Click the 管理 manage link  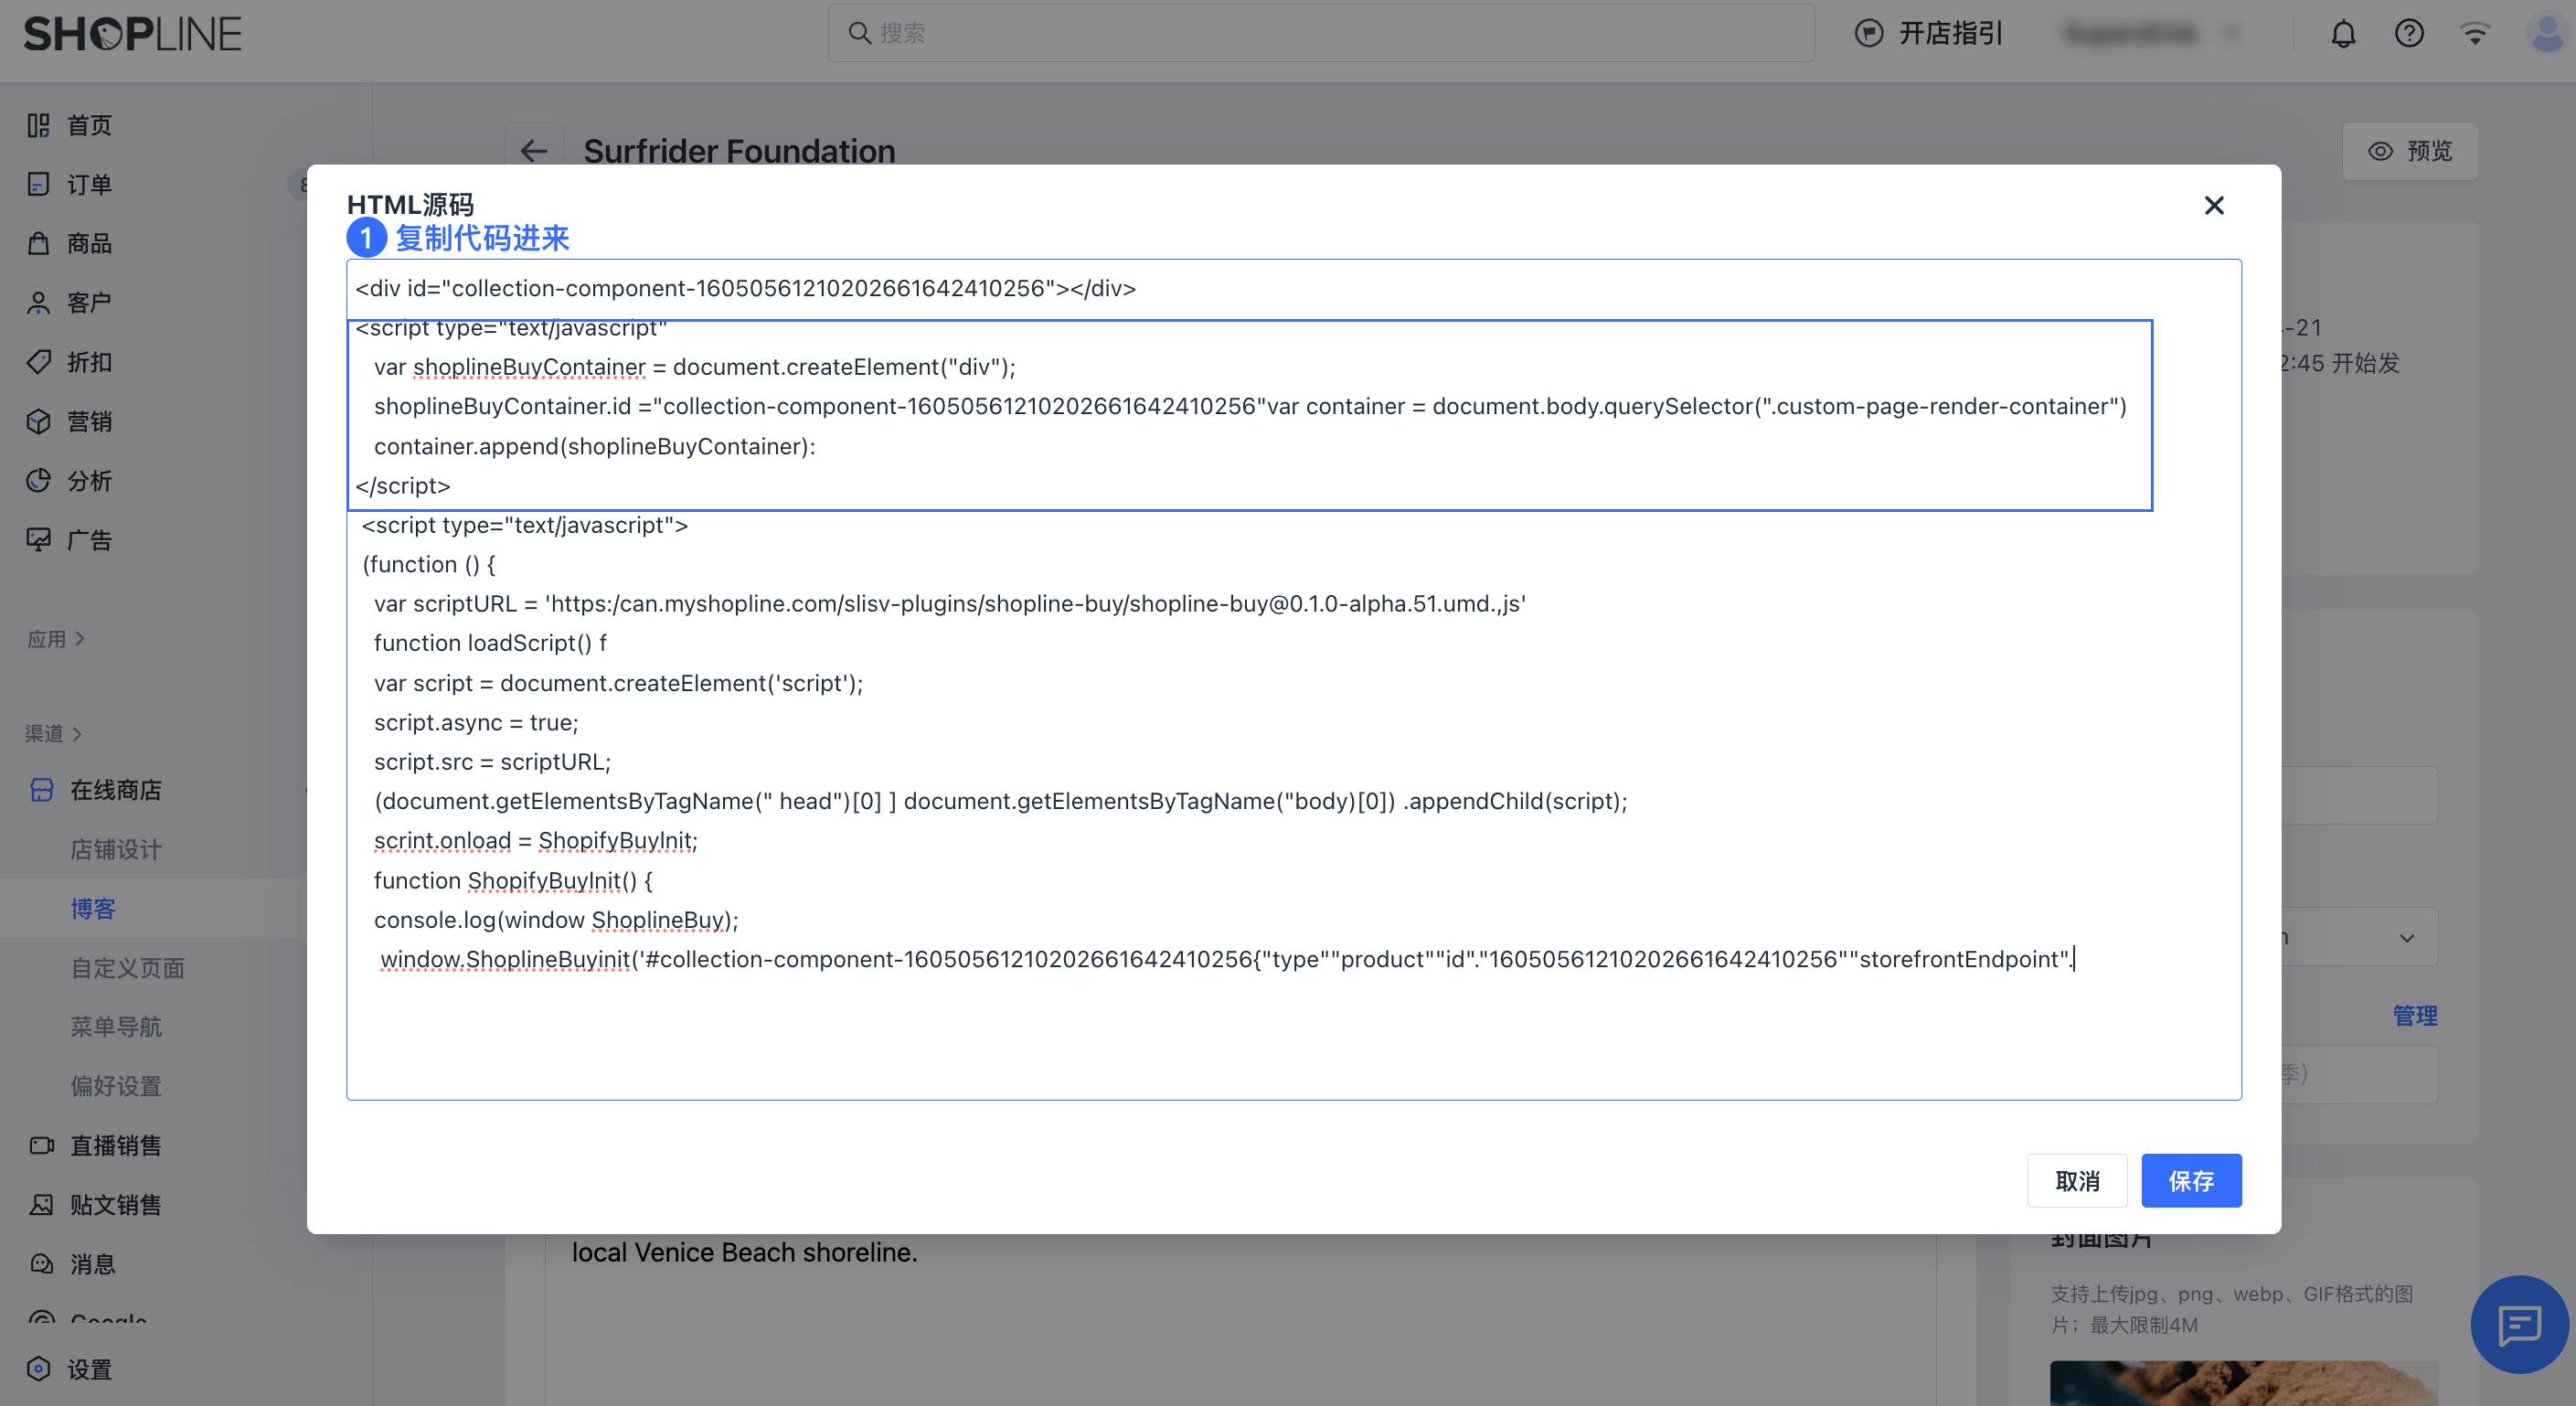click(x=2415, y=1016)
